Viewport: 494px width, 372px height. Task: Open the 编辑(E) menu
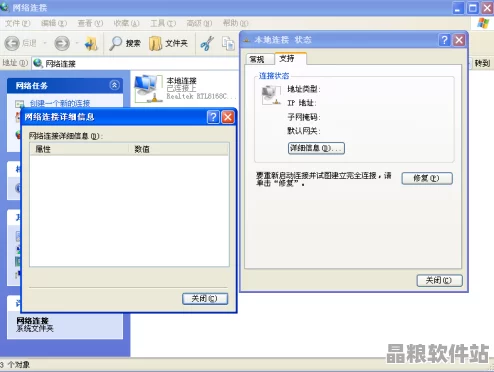pos(54,23)
